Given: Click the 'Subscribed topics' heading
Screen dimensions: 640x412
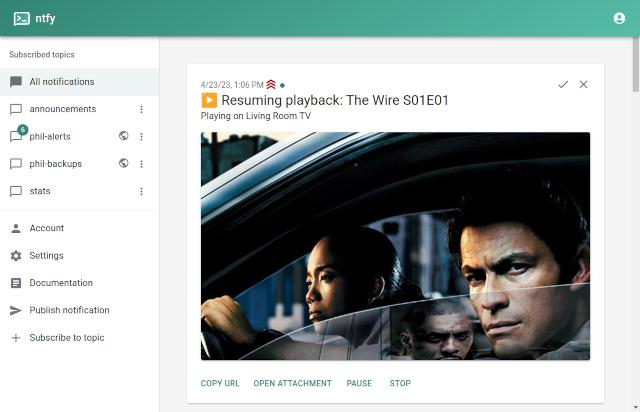Looking at the screenshot, I should coord(42,55).
